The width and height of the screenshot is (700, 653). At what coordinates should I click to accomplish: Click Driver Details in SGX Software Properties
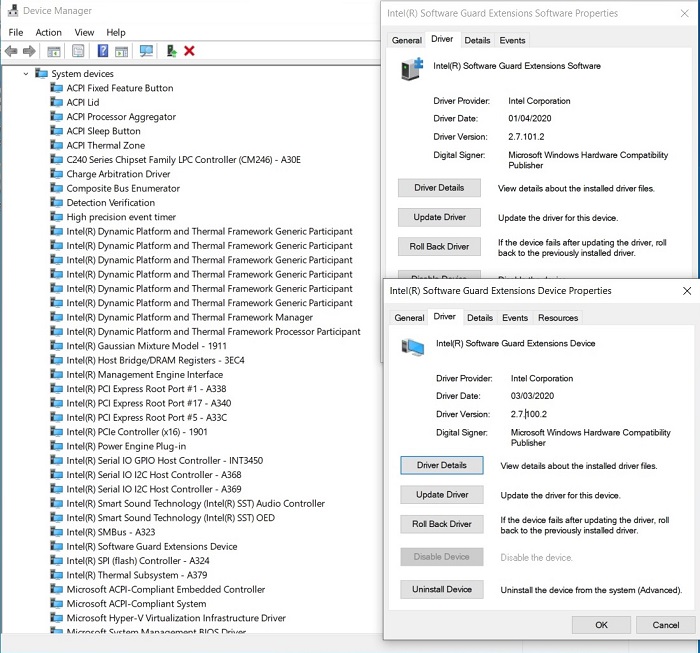[x=439, y=187]
